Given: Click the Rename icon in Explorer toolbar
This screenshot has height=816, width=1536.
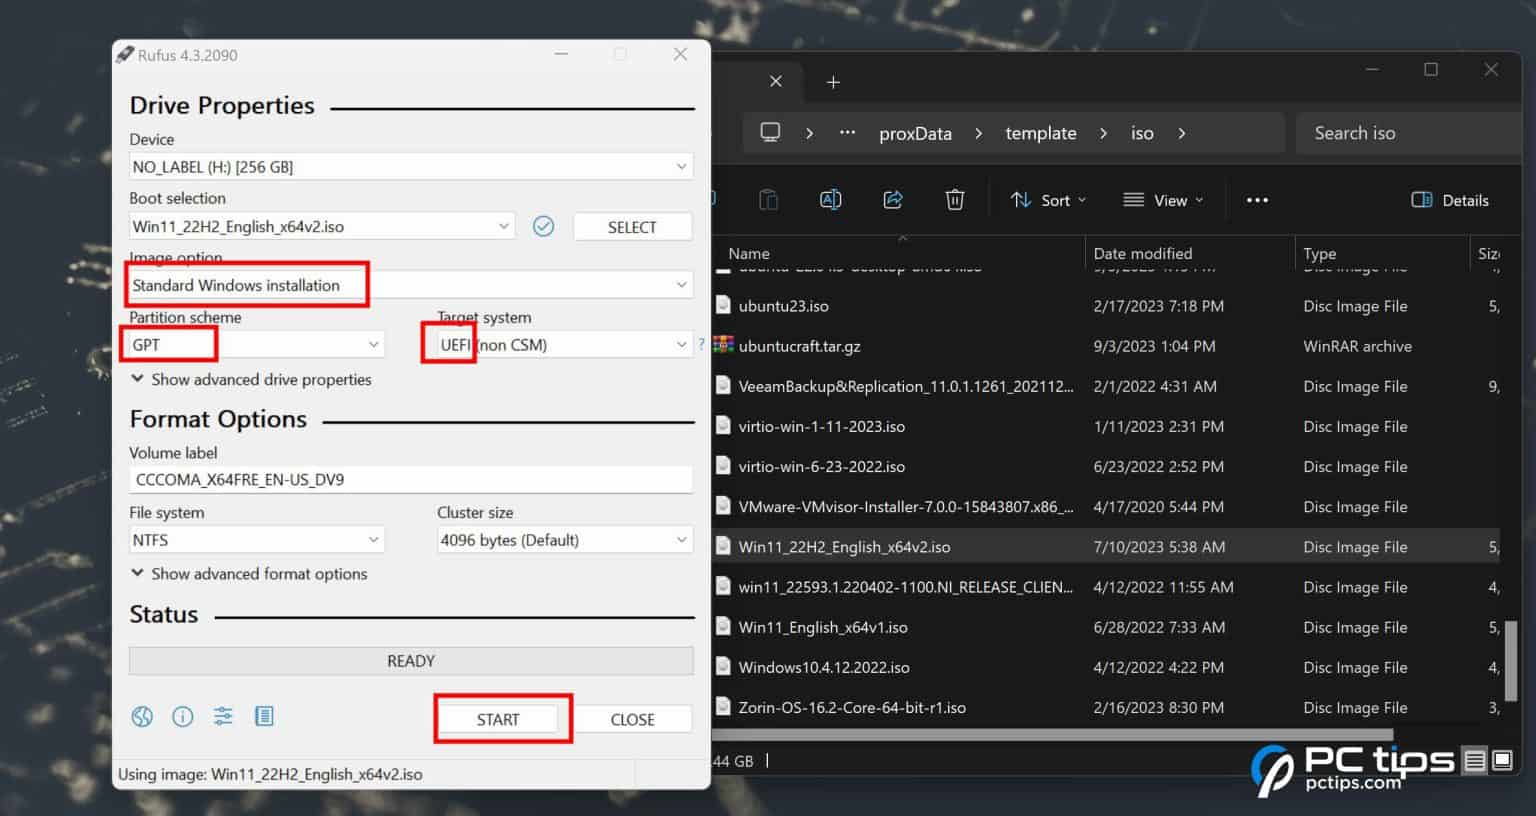Looking at the screenshot, I should [830, 199].
